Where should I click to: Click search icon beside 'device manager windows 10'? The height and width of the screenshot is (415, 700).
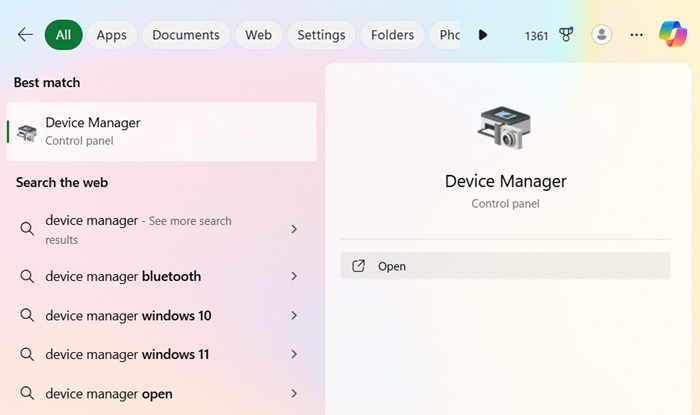27,315
